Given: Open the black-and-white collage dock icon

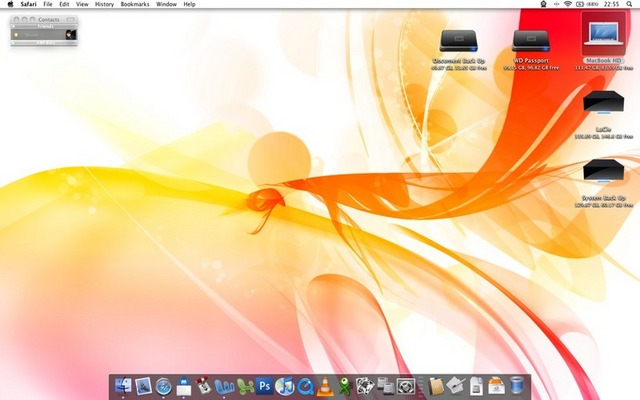Looking at the screenshot, I should pos(365,386).
